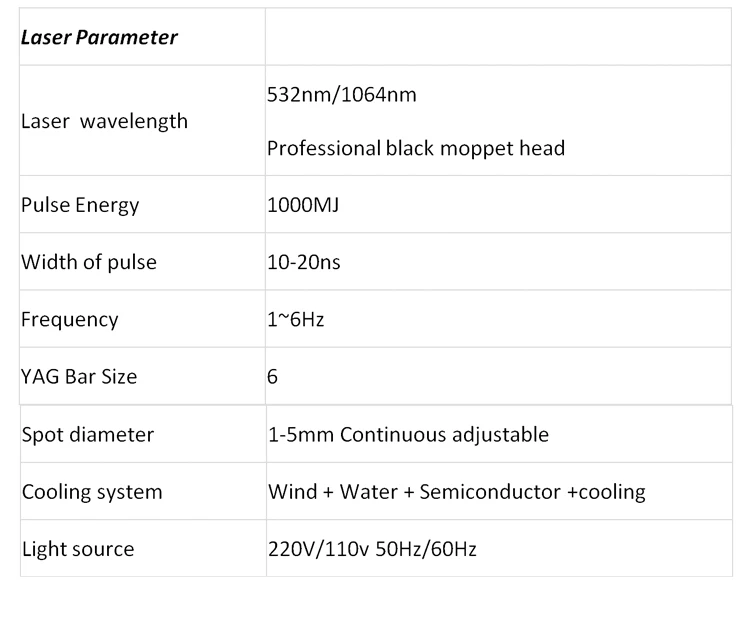Click the YAG Bar Size value "6"

pos(273,377)
